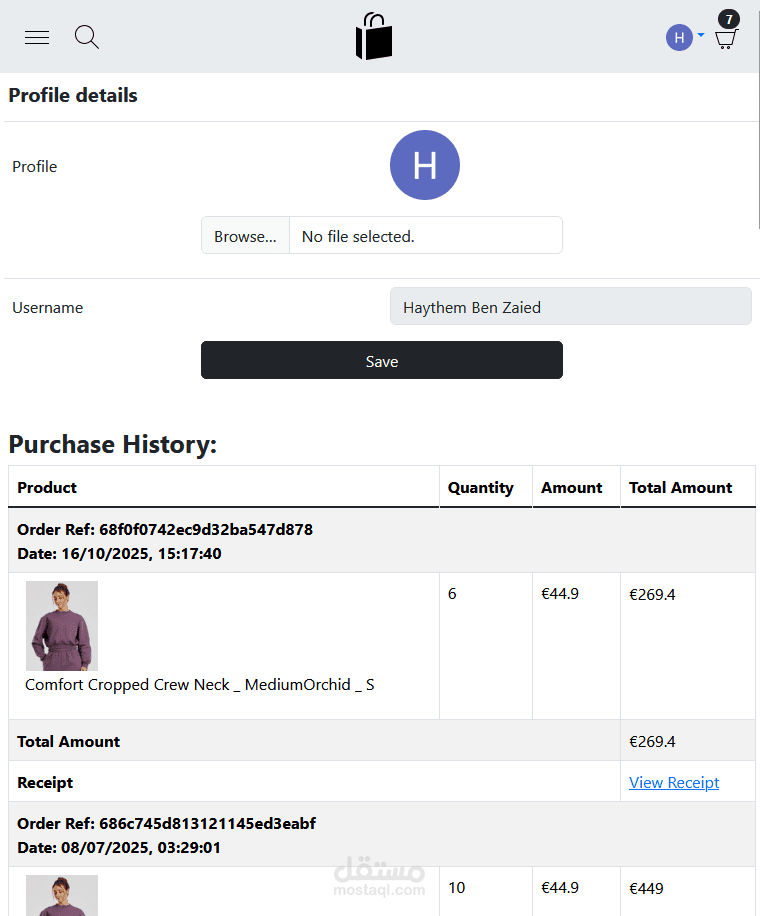Open the hamburger menu icon
Image resolution: width=760 pixels, height=916 pixels.
point(37,38)
